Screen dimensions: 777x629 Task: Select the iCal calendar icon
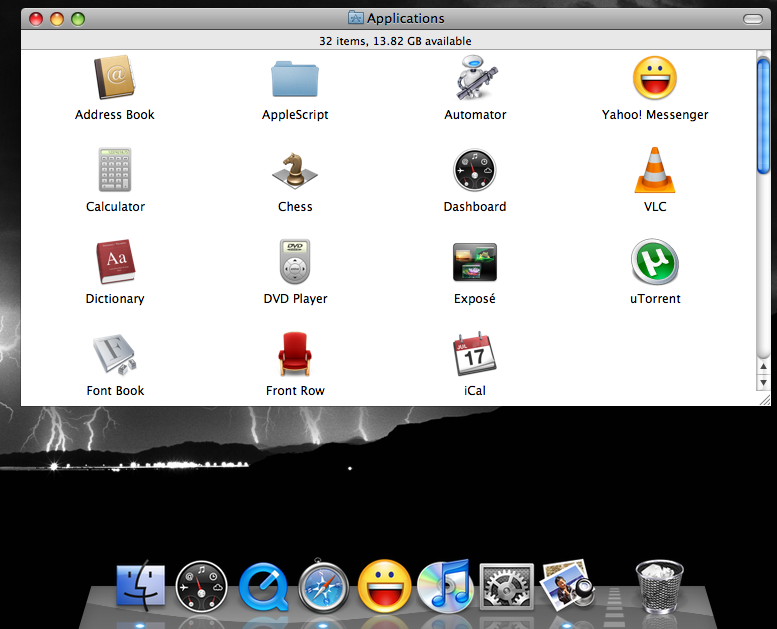pyautogui.click(x=475, y=354)
